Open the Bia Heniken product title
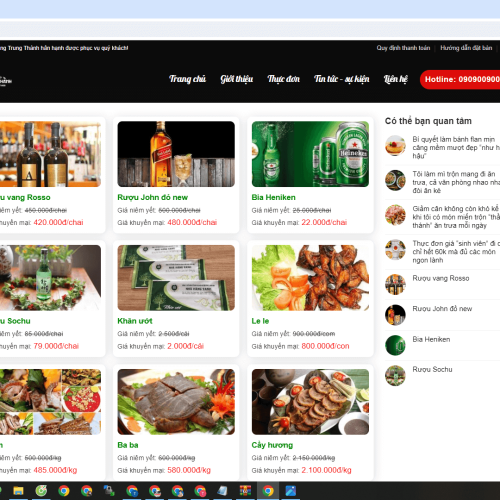The image size is (500, 500). pos(274,197)
